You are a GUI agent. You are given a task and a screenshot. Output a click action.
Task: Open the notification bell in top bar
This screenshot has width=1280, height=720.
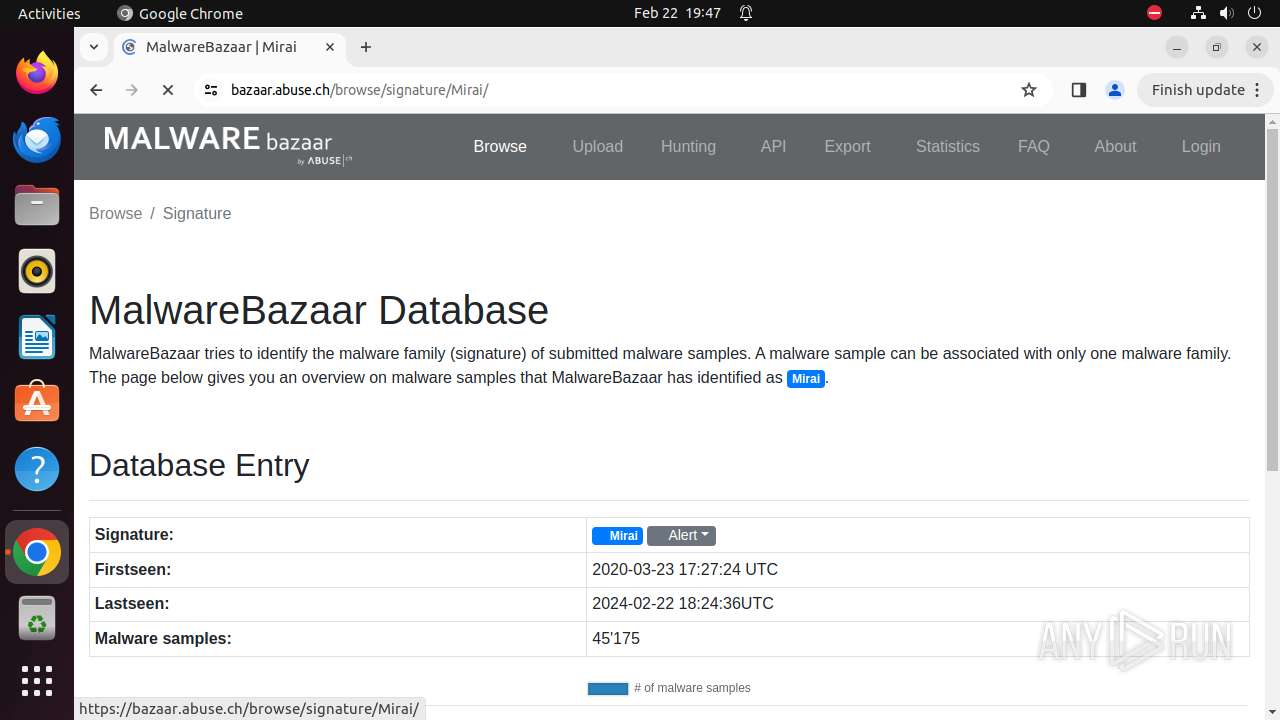(x=746, y=13)
